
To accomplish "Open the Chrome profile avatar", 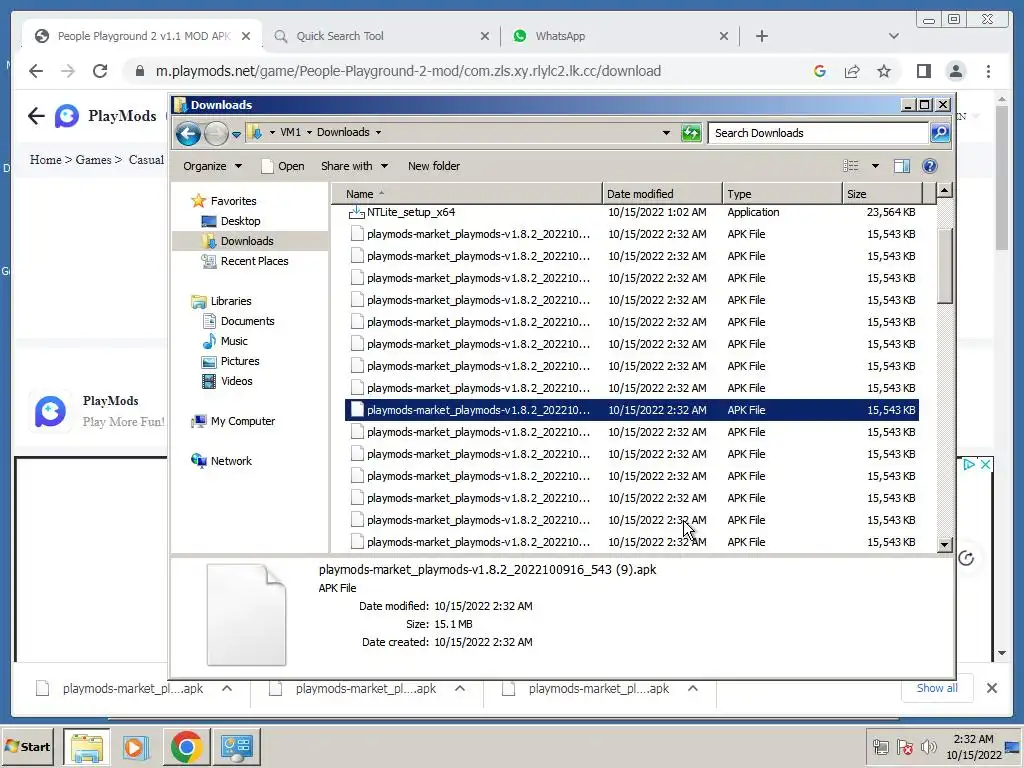I will click(x=955, y=71).
